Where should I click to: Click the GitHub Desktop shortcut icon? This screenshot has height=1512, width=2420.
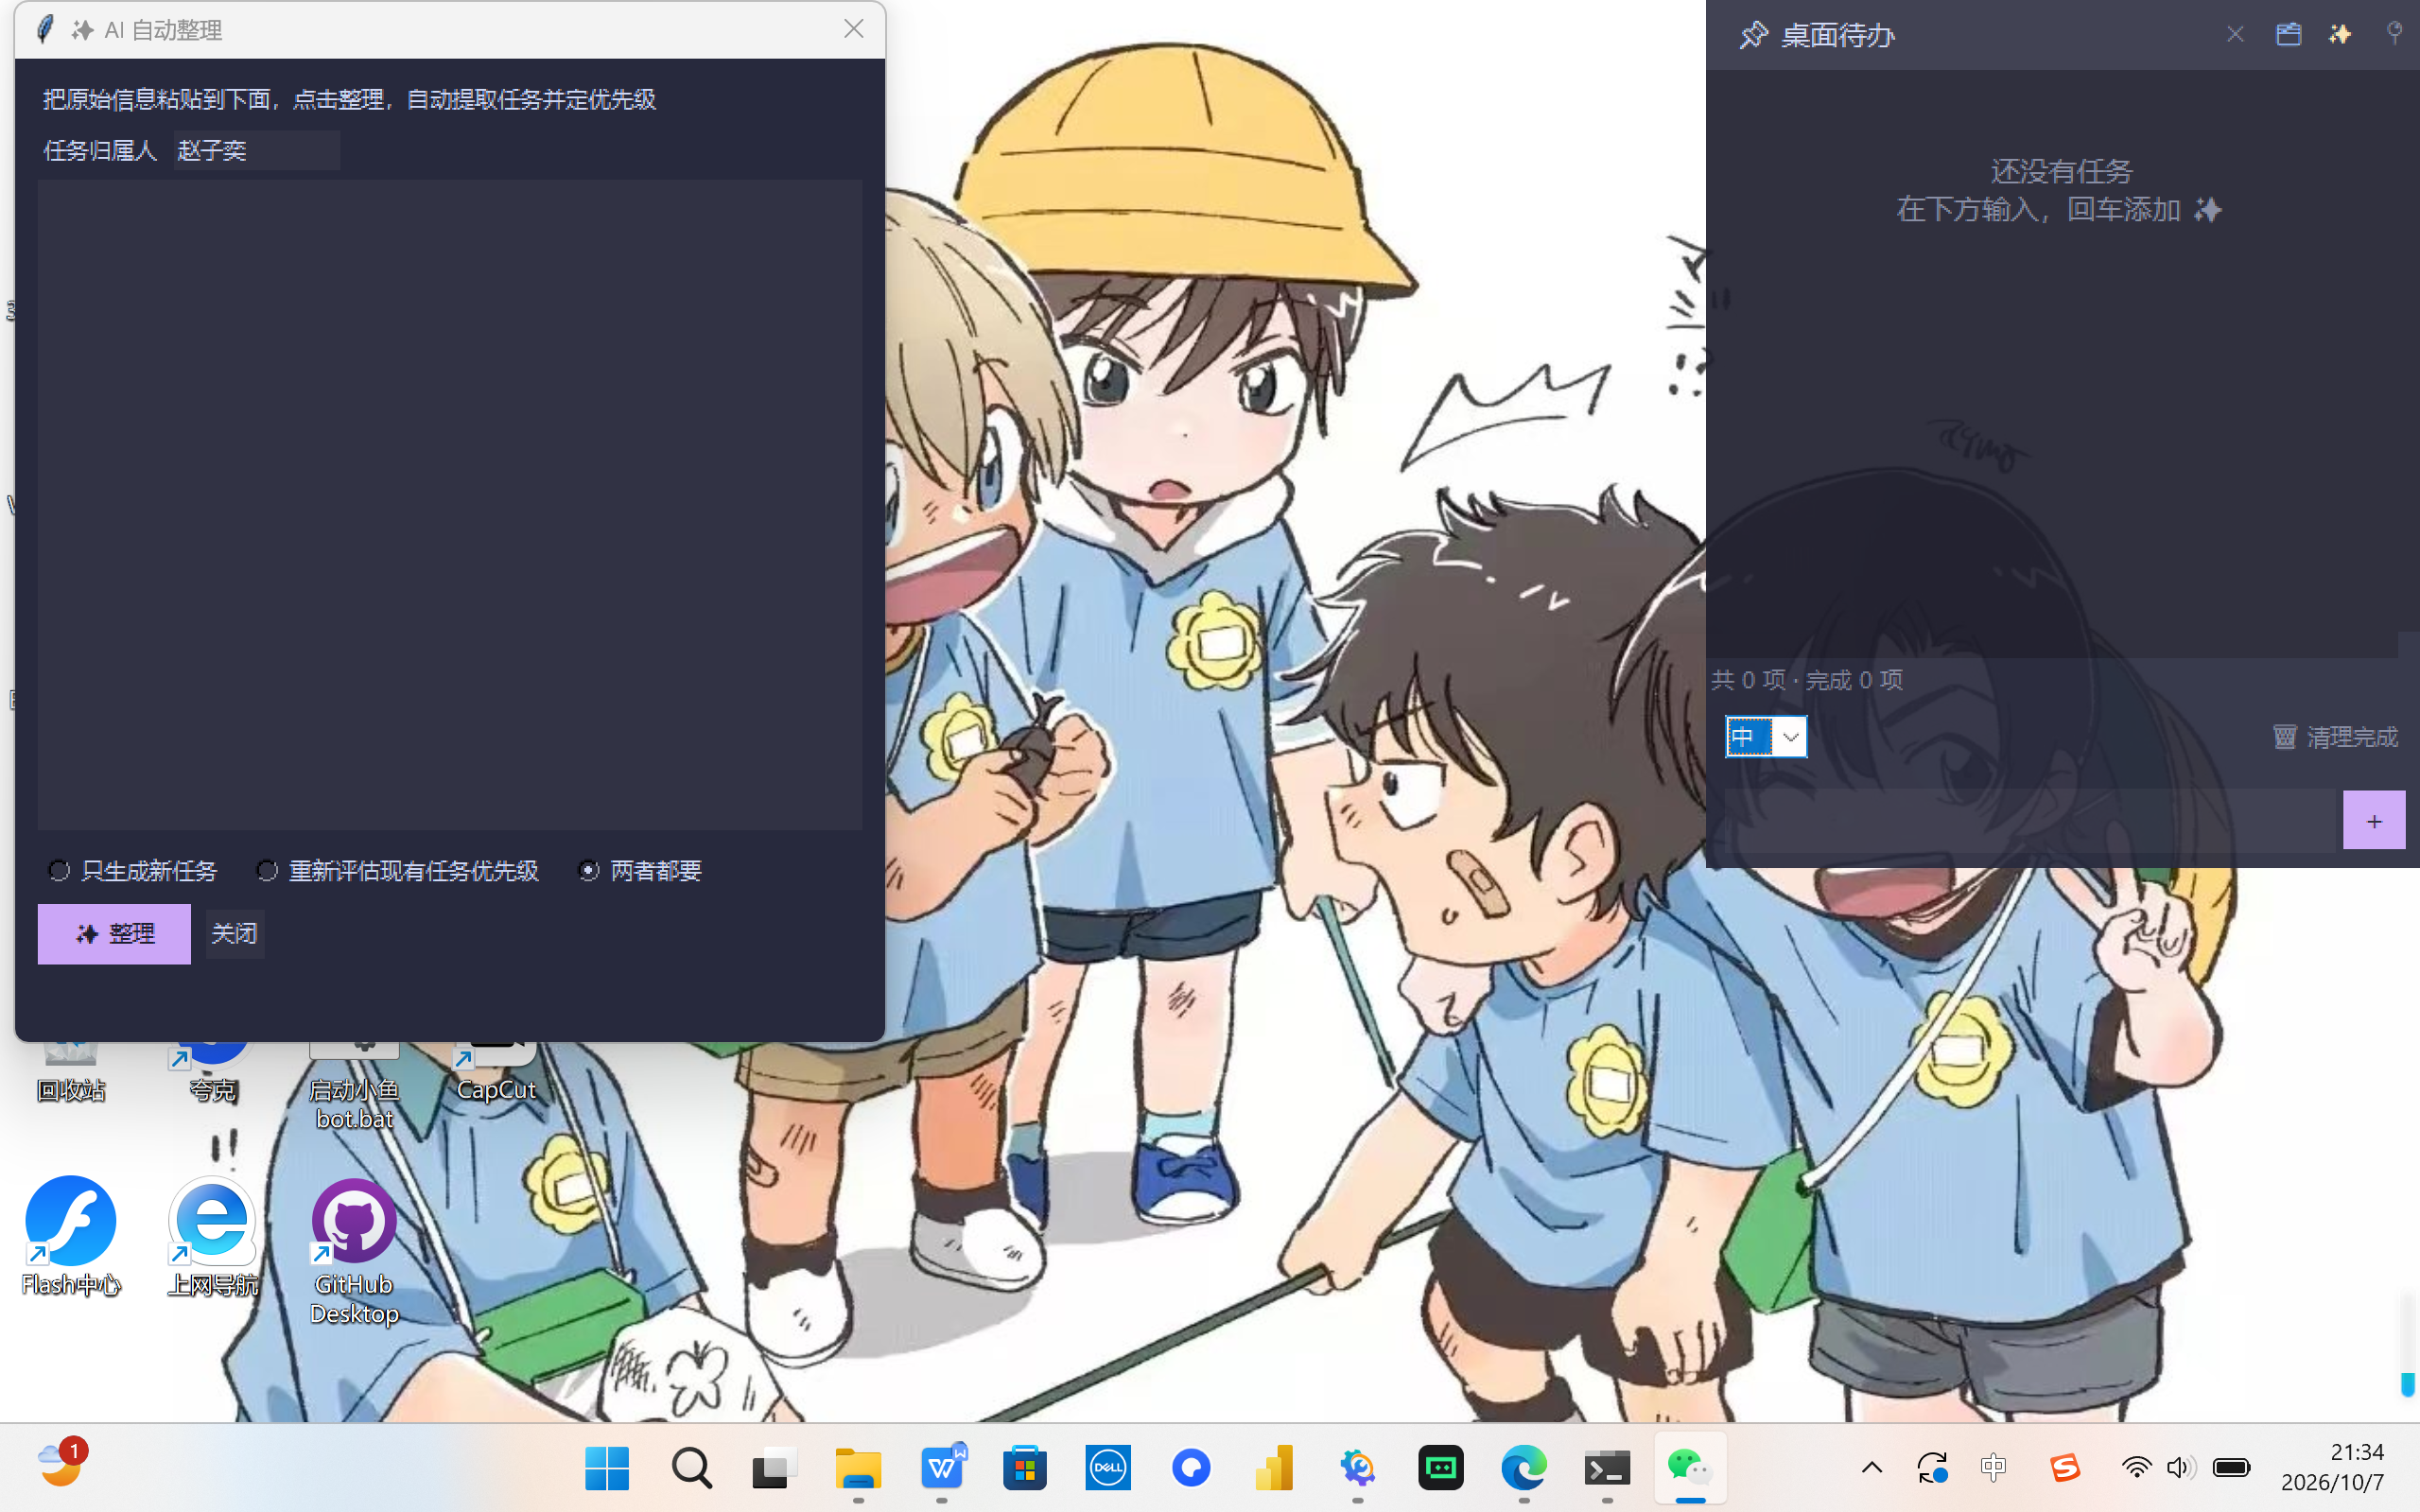pyautogui.click(x=354, y=1251)
